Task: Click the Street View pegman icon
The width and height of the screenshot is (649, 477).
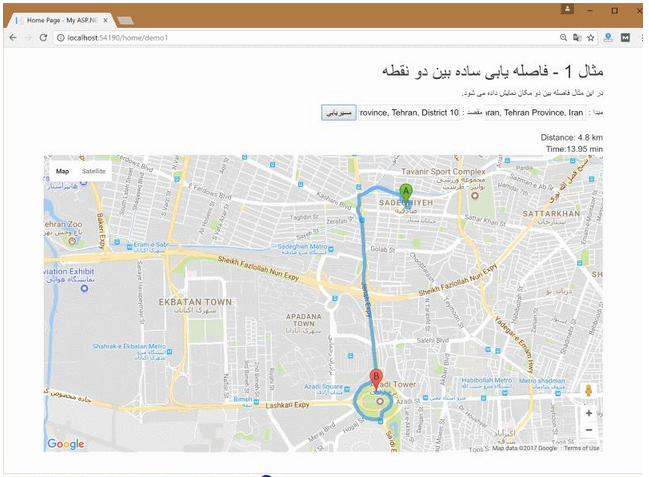Action: tap(589, 390)
